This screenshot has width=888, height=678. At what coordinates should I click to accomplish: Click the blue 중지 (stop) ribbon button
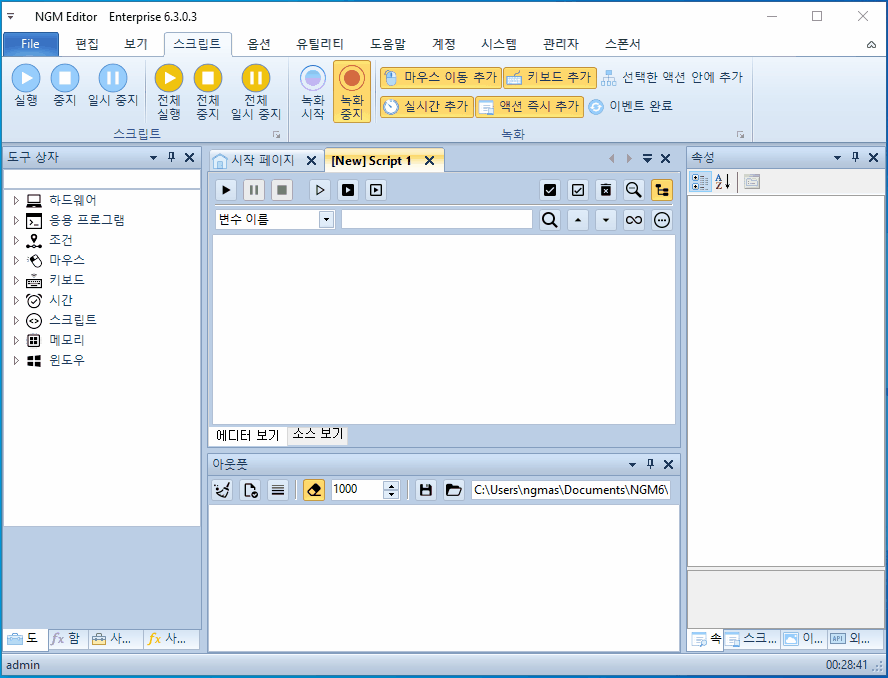click(x=65, y=86)
